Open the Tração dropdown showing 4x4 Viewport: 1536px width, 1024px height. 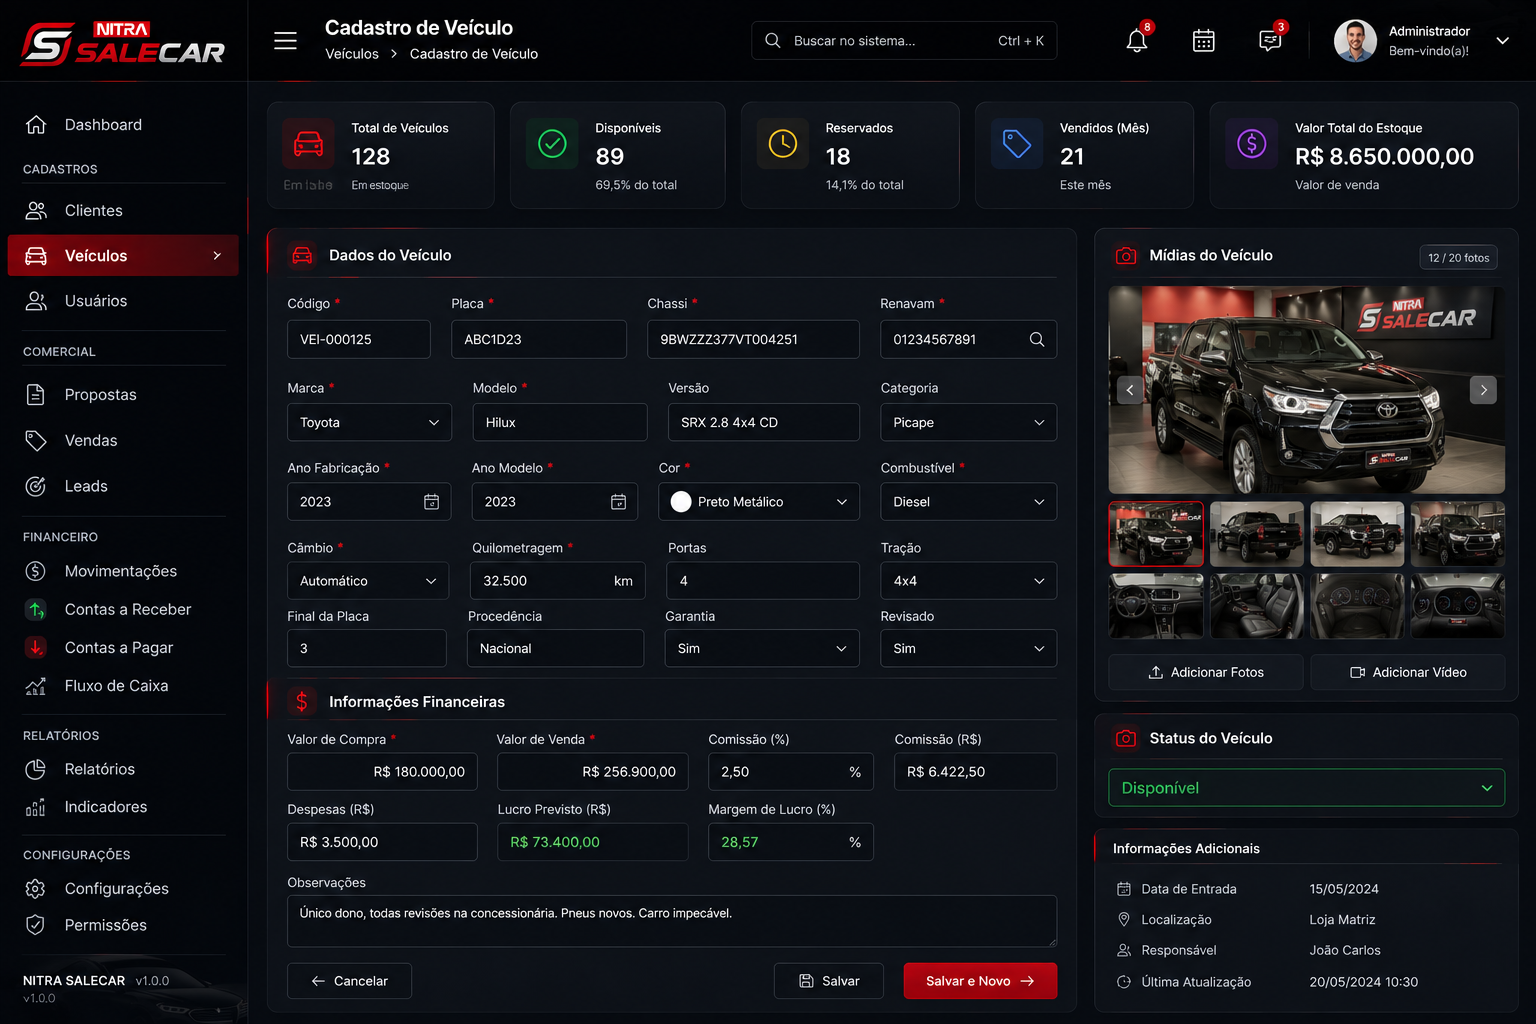pyautogui.click(x=968, y=581)
